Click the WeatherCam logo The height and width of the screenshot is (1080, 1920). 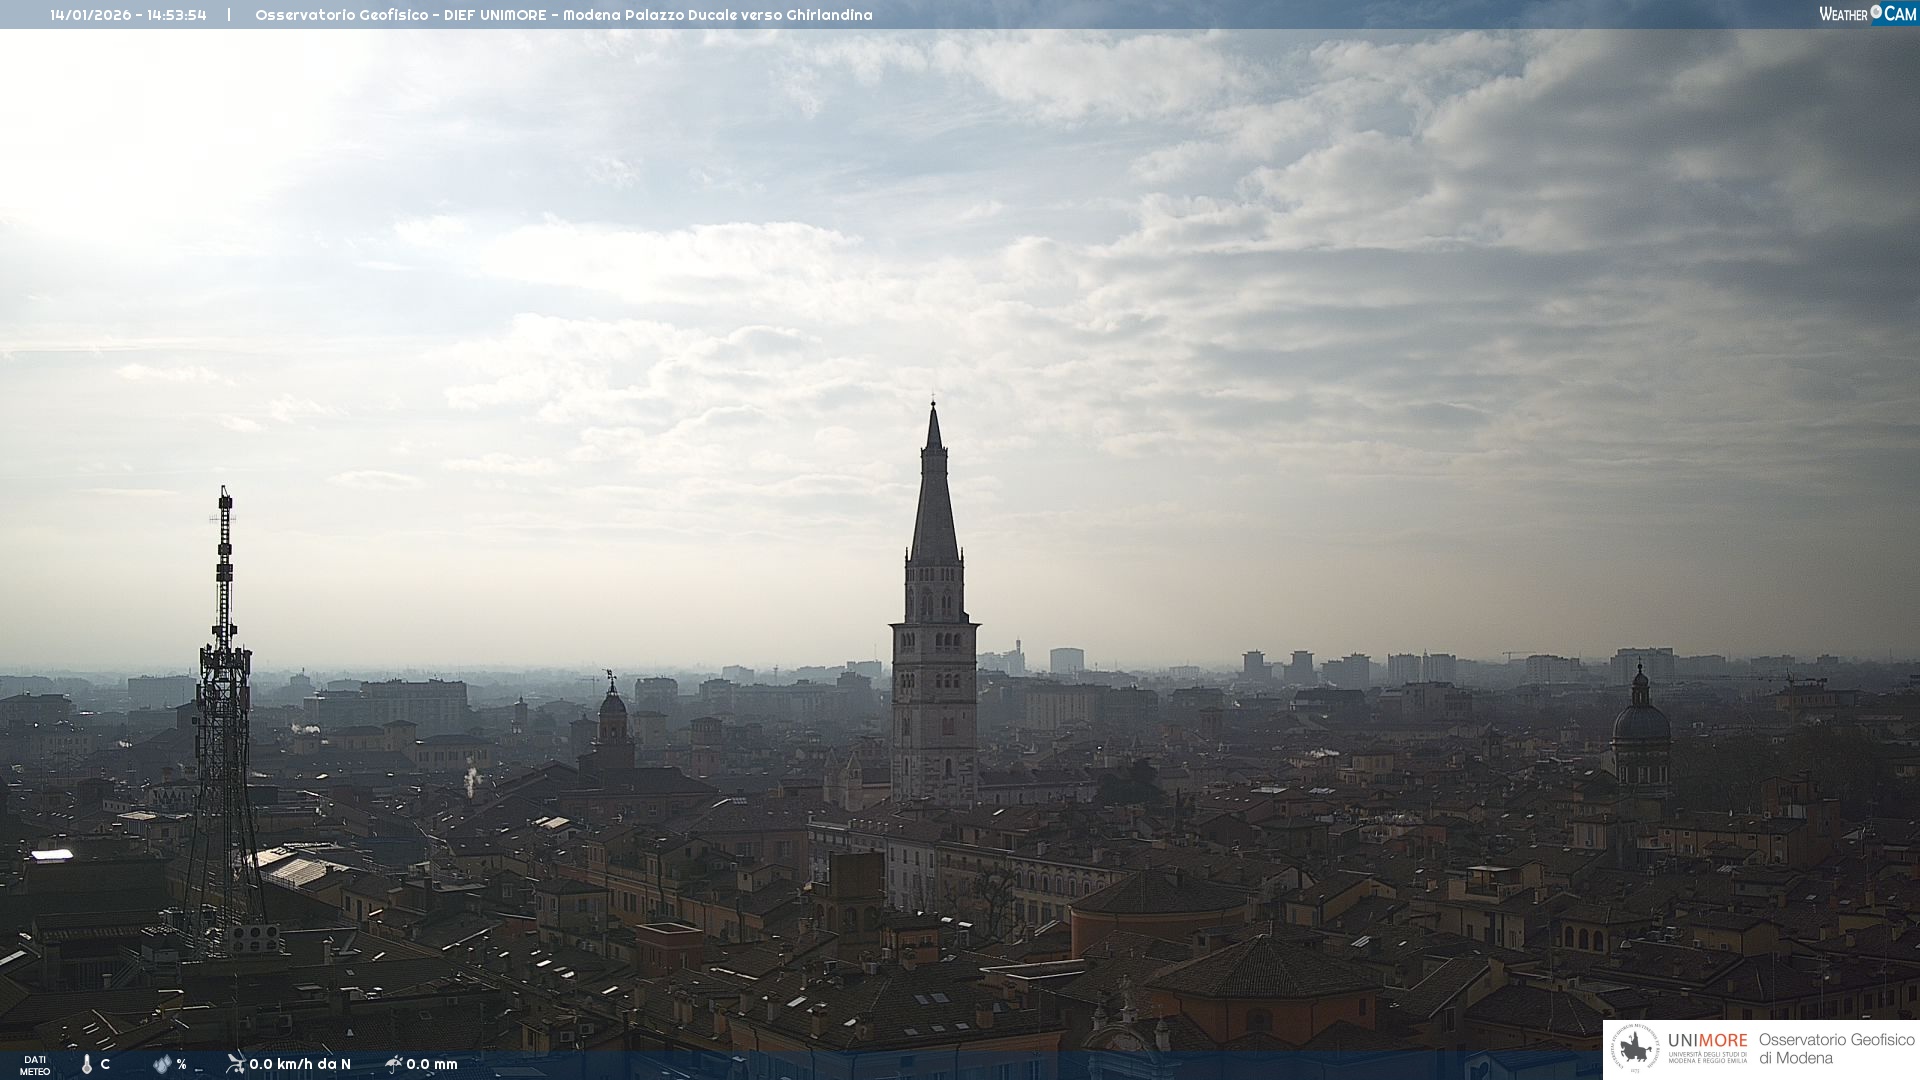(1867, 14)
